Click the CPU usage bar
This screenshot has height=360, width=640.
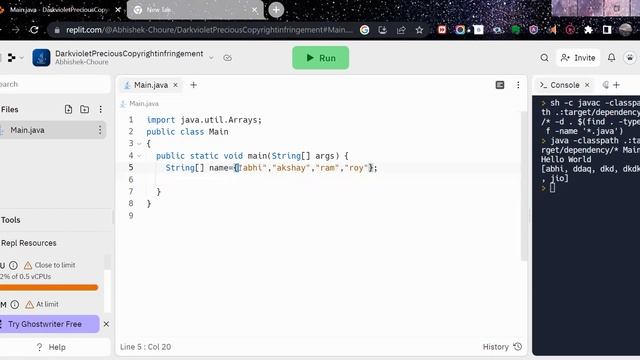49,288
